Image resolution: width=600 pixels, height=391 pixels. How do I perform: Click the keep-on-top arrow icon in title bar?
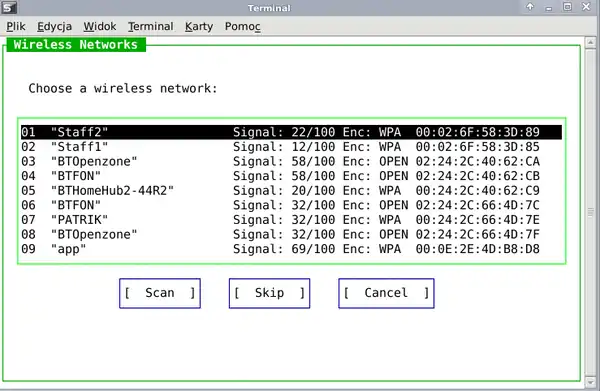coord(530,7)
